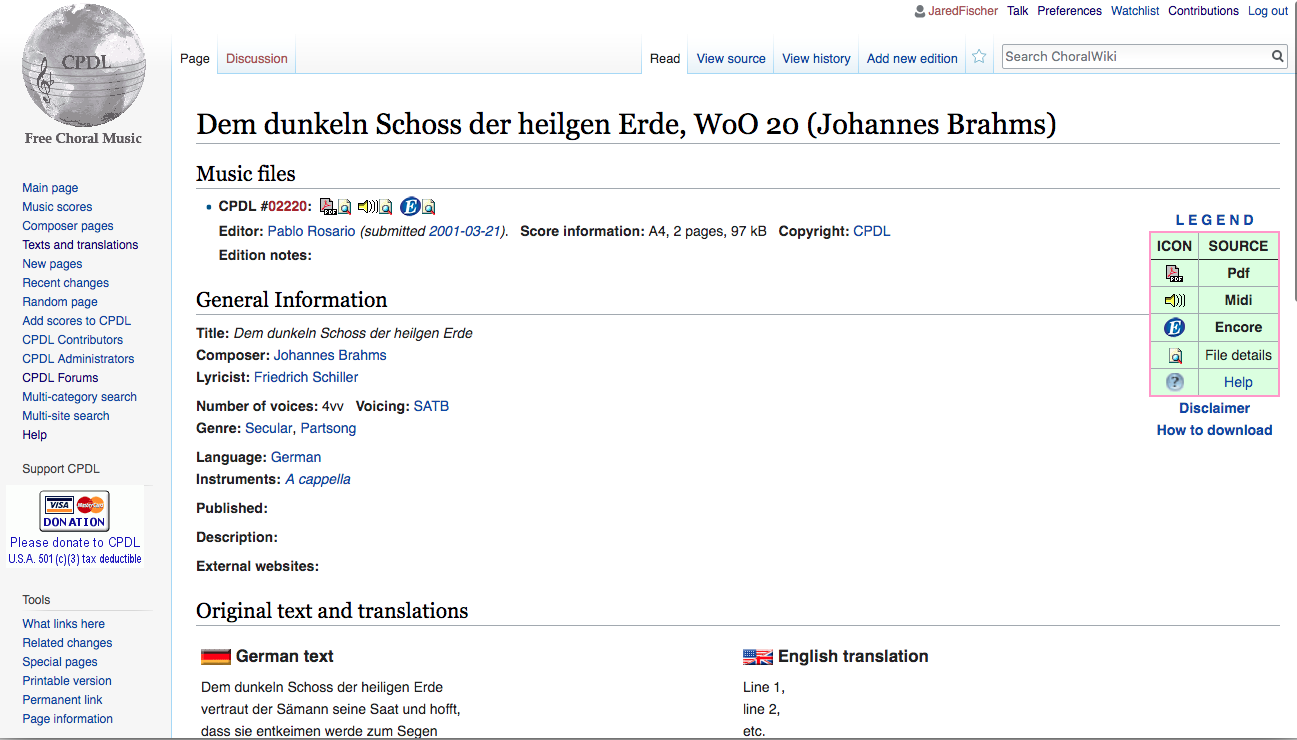Open the View history tab

[x=816, y=59]
